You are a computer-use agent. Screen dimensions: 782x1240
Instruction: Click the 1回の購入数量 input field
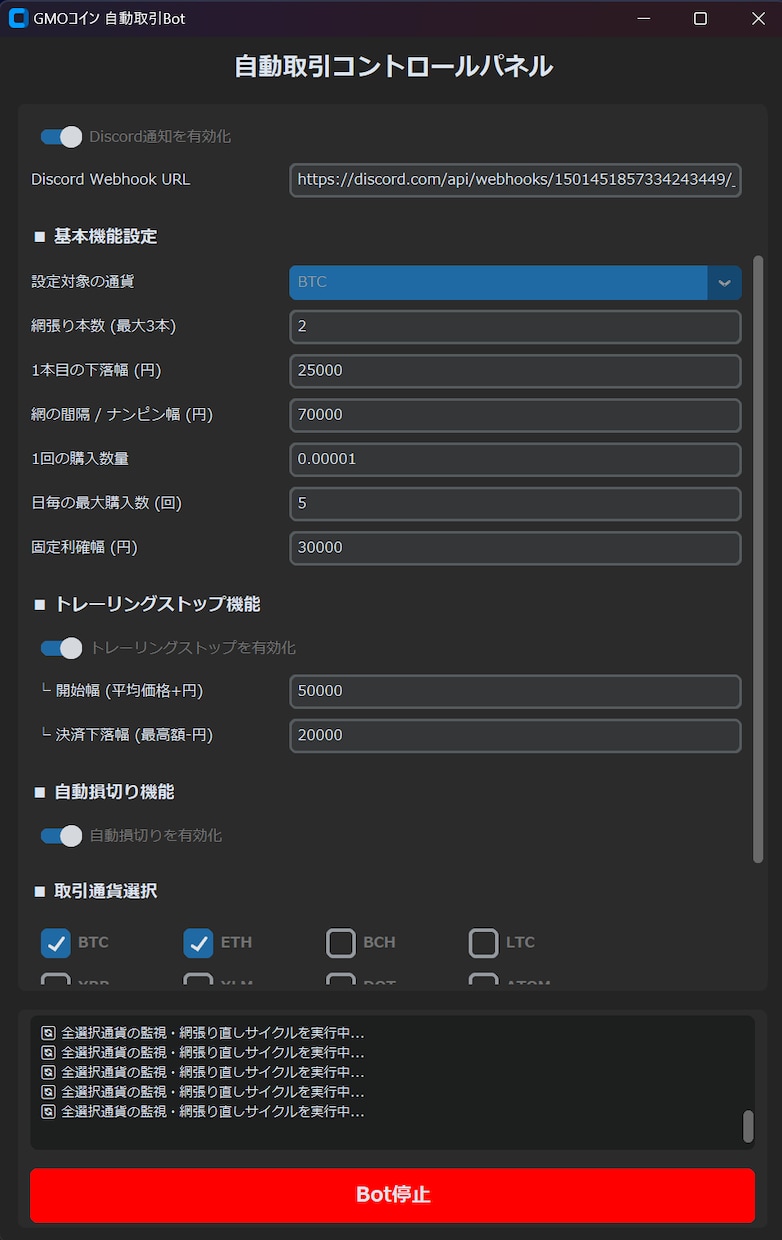point(515,459)
